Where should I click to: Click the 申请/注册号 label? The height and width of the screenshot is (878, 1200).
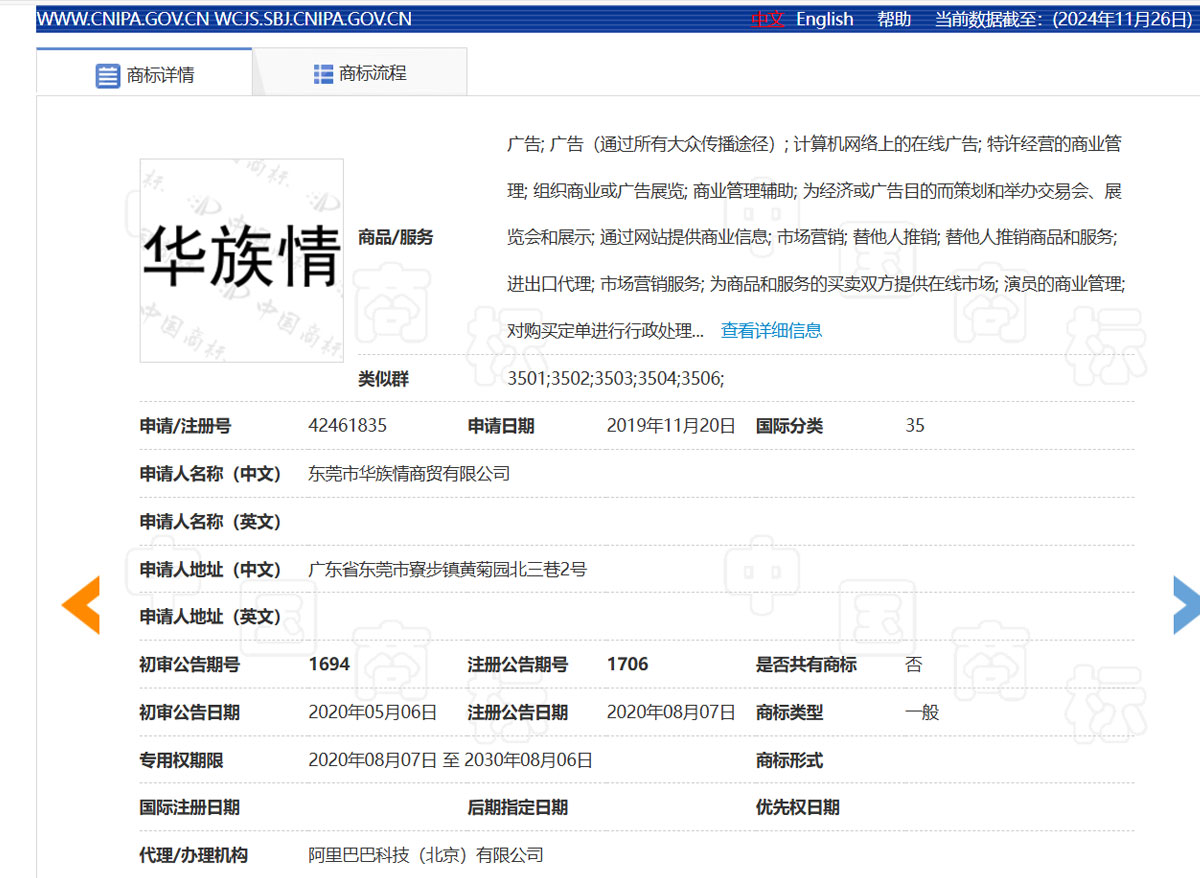[x=185, y=426]
